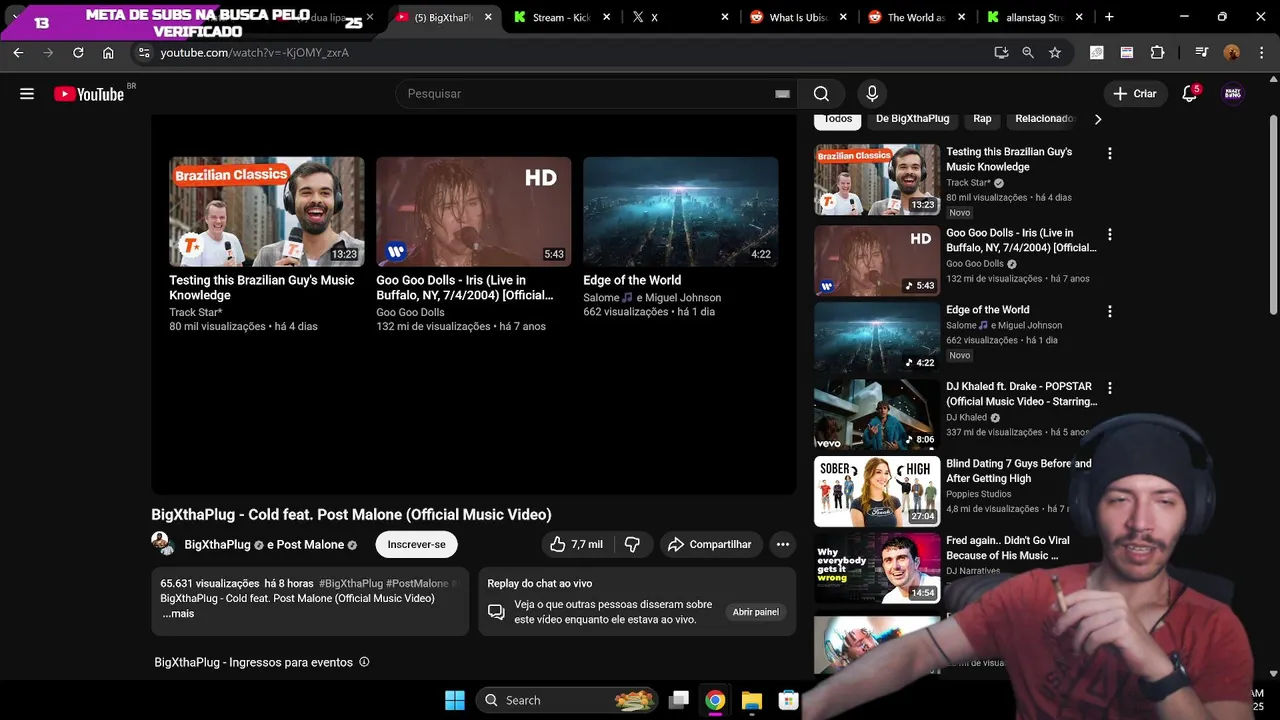The height and width of the screenshot is (720, 1280).
Task: Select the Relacionados filter chip
Action: pyautogui.click(x=1043, y=119)
